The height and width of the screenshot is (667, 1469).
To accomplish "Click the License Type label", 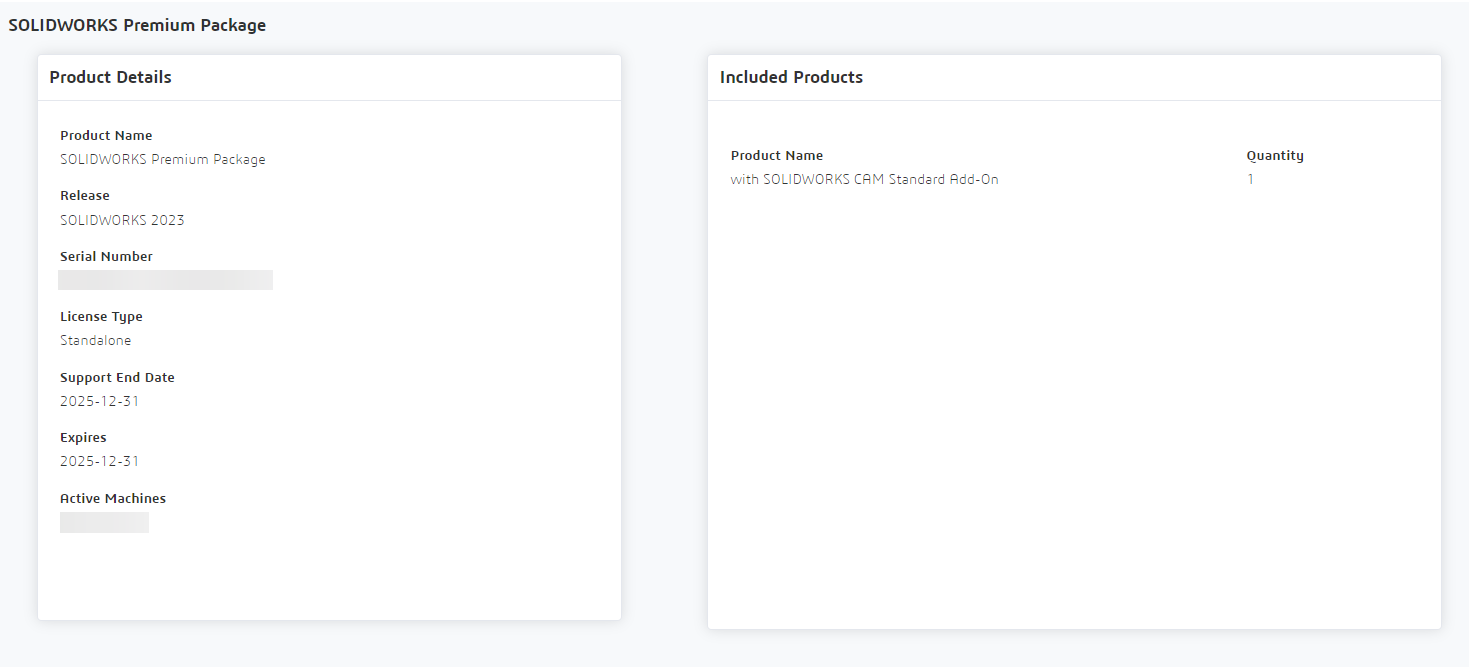I will point(101,317).
